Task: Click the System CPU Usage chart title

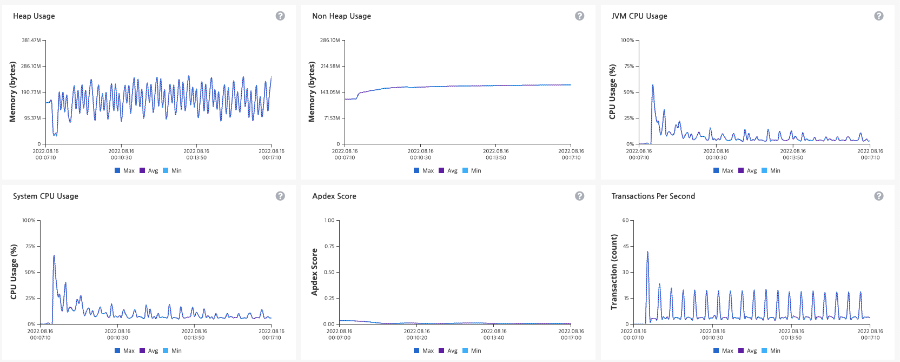Action: (45, 196)
